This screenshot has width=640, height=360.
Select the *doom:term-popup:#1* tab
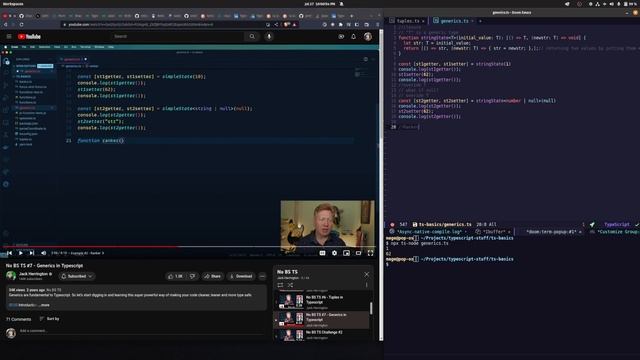point(551,232)
